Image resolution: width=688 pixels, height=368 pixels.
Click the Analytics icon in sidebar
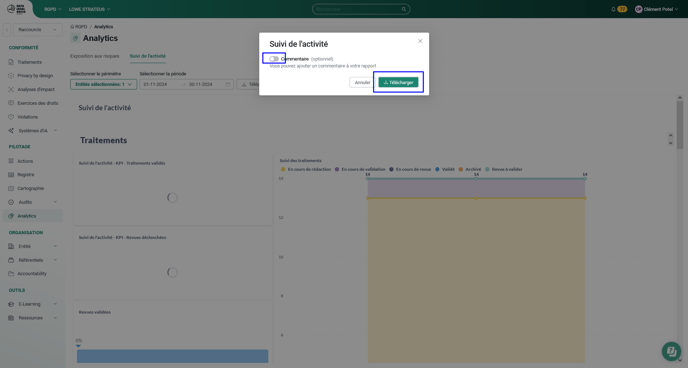coord(11,216)
